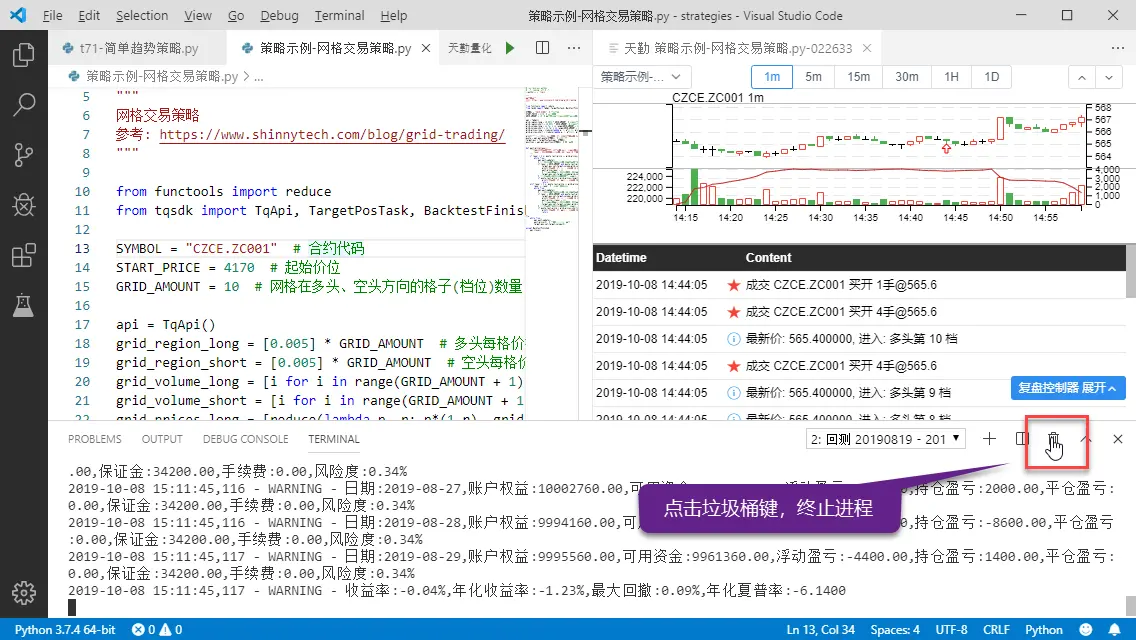Open Manage gear settings icon
This screenshot has width=1136, height=640.
(x=24, y=592)
